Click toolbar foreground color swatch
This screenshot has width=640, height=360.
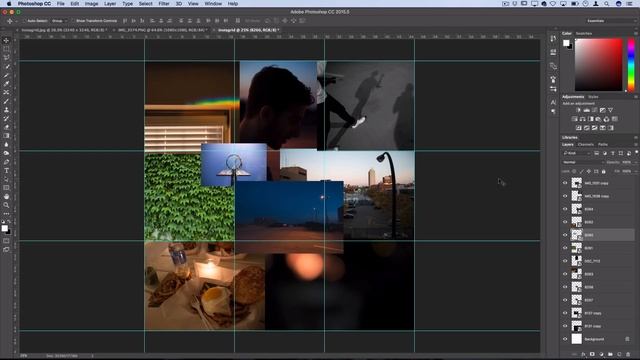point(4,228)
